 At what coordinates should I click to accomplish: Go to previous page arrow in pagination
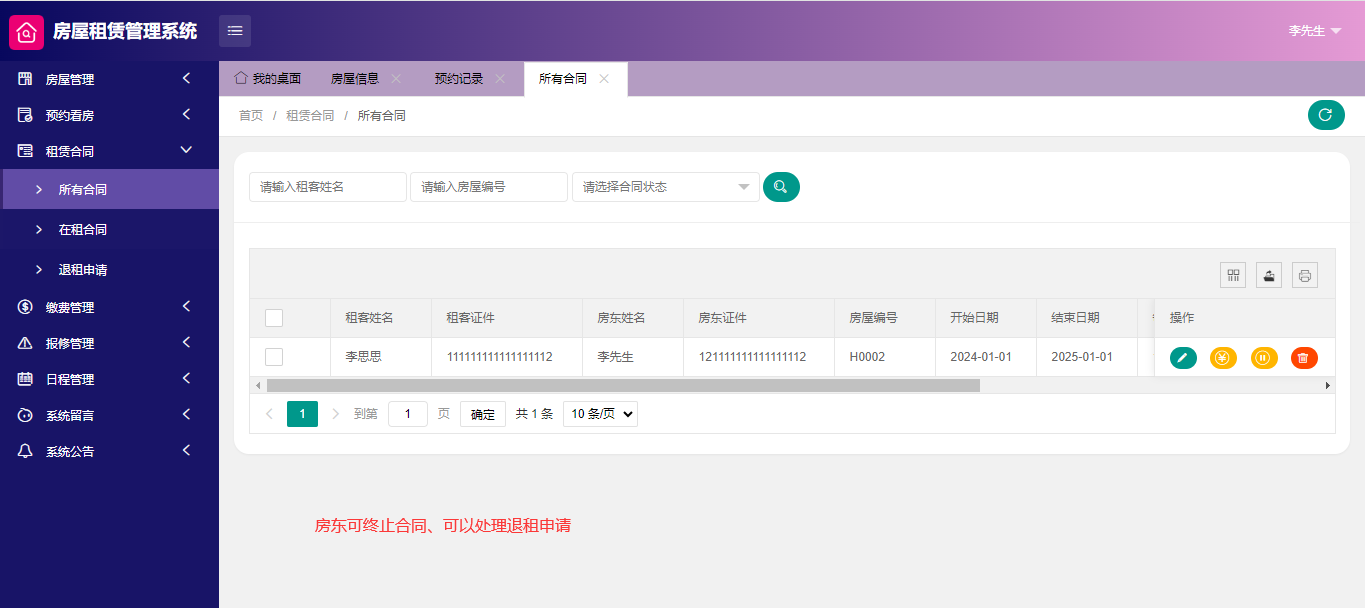(269, 414)
